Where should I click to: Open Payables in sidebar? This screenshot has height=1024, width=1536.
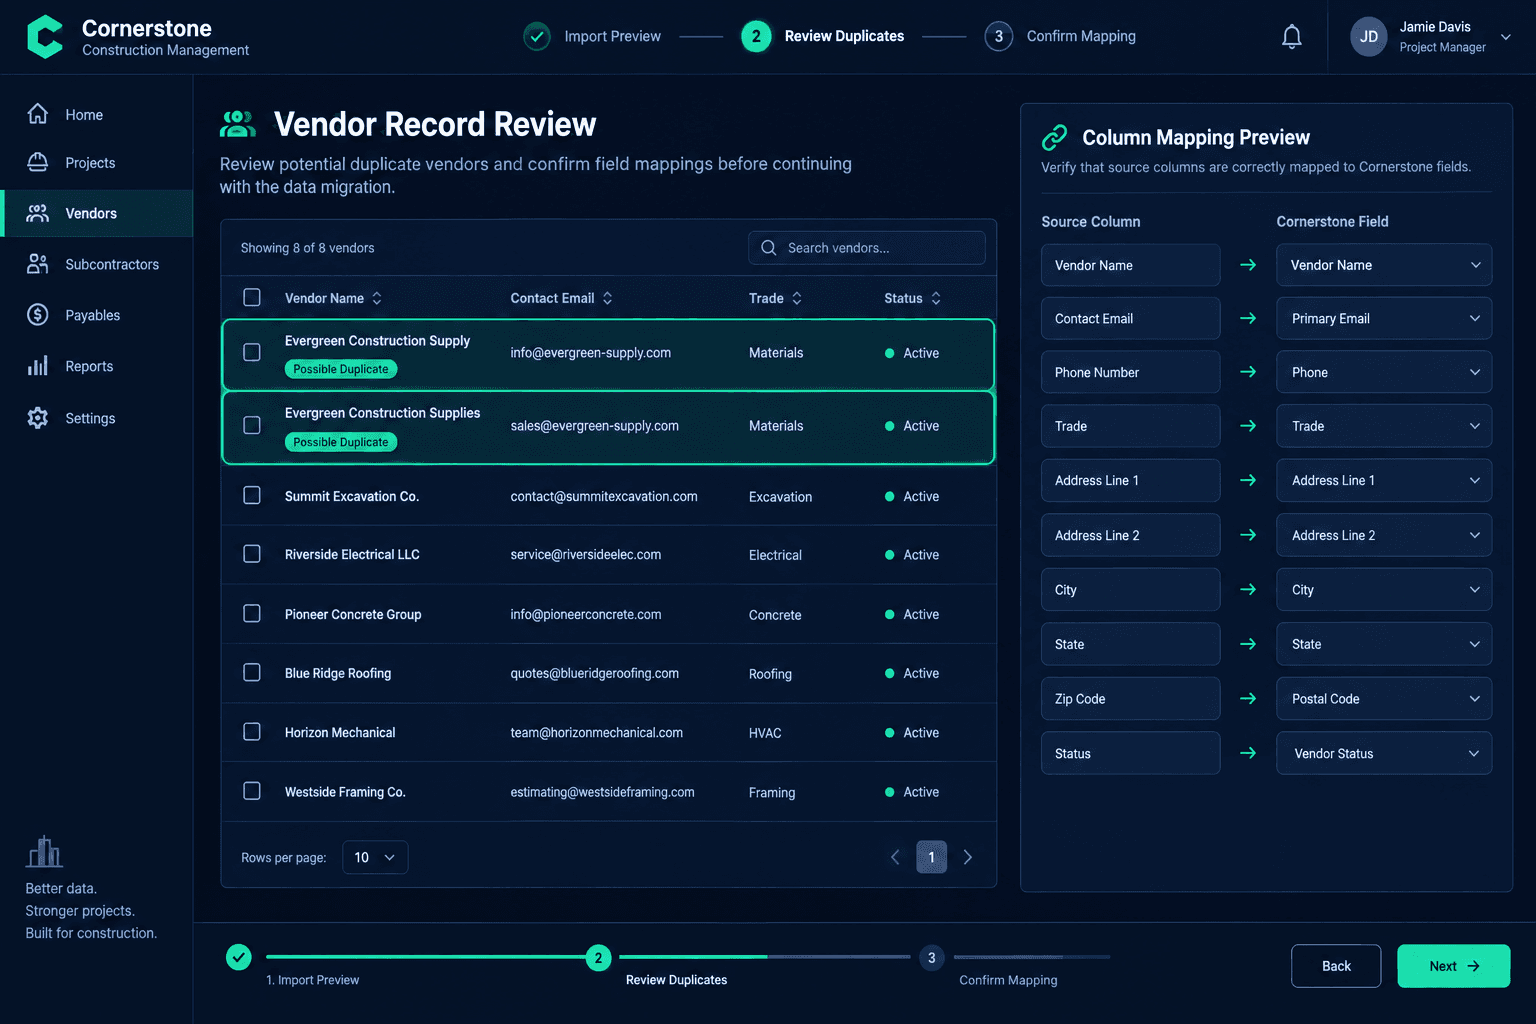click(96, 315)
